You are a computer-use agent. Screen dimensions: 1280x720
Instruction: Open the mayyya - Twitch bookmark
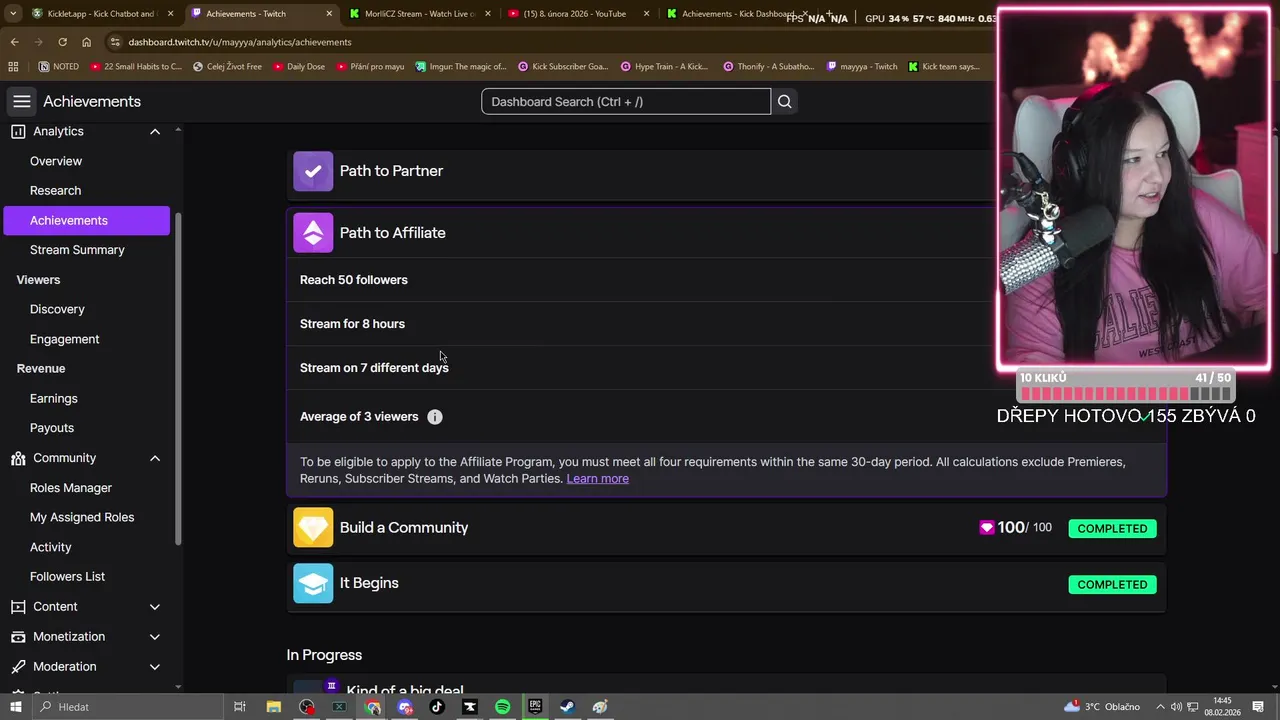point(861,67)
